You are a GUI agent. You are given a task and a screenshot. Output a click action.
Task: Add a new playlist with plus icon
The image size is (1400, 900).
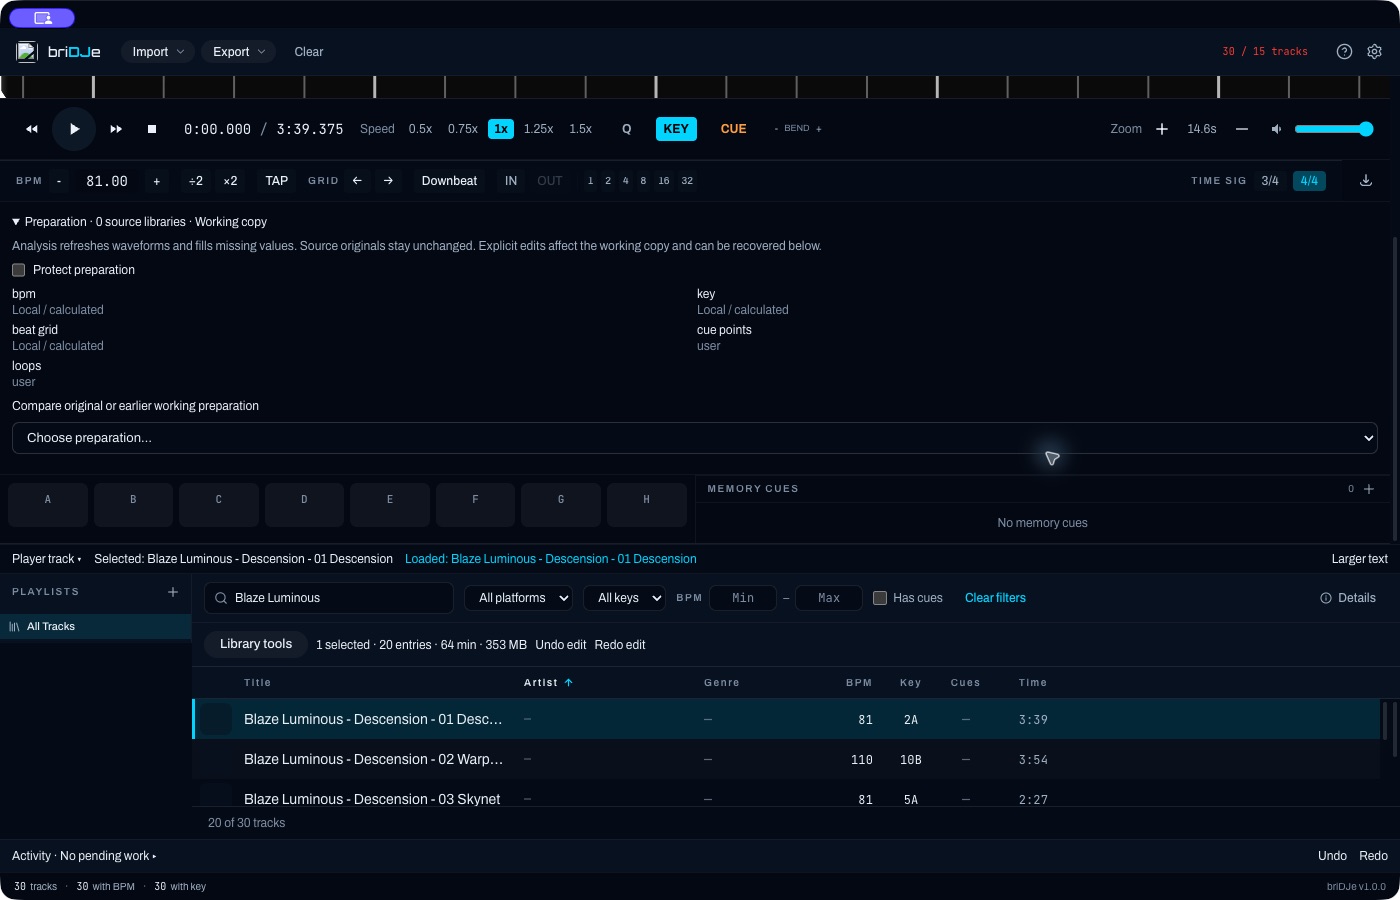click(x=173, y=592)
